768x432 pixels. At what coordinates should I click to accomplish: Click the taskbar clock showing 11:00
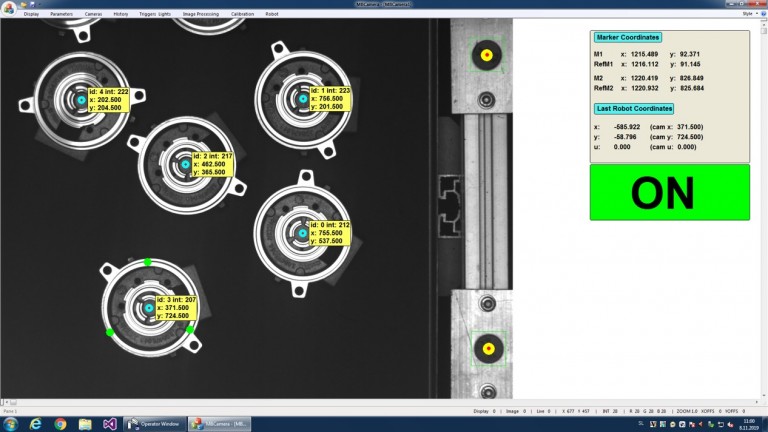pyautogui.click(x=749, y=424)
